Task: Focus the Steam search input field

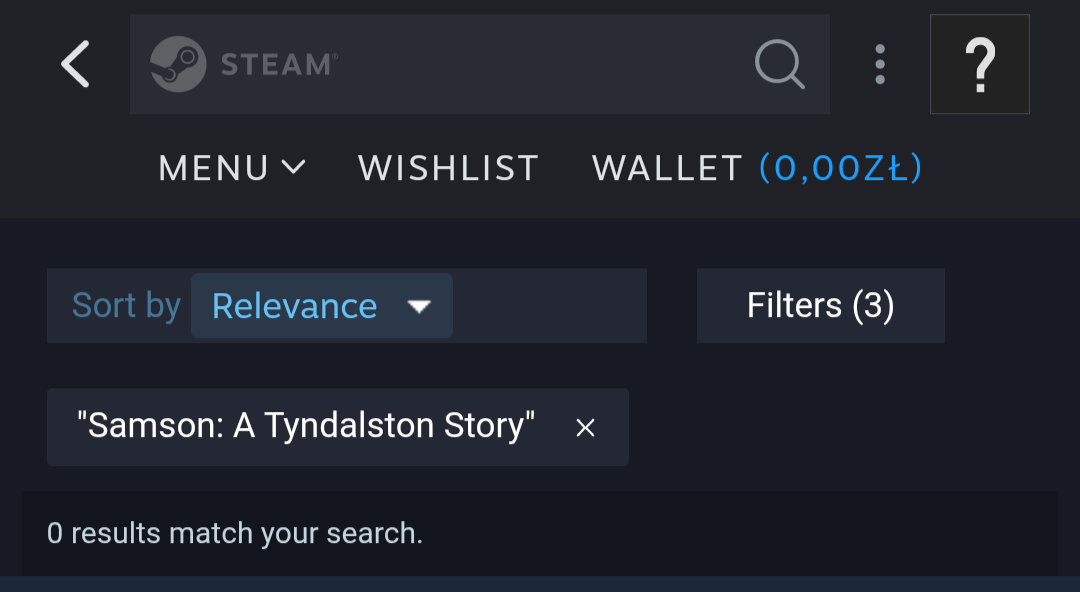Action: point(540,64)
